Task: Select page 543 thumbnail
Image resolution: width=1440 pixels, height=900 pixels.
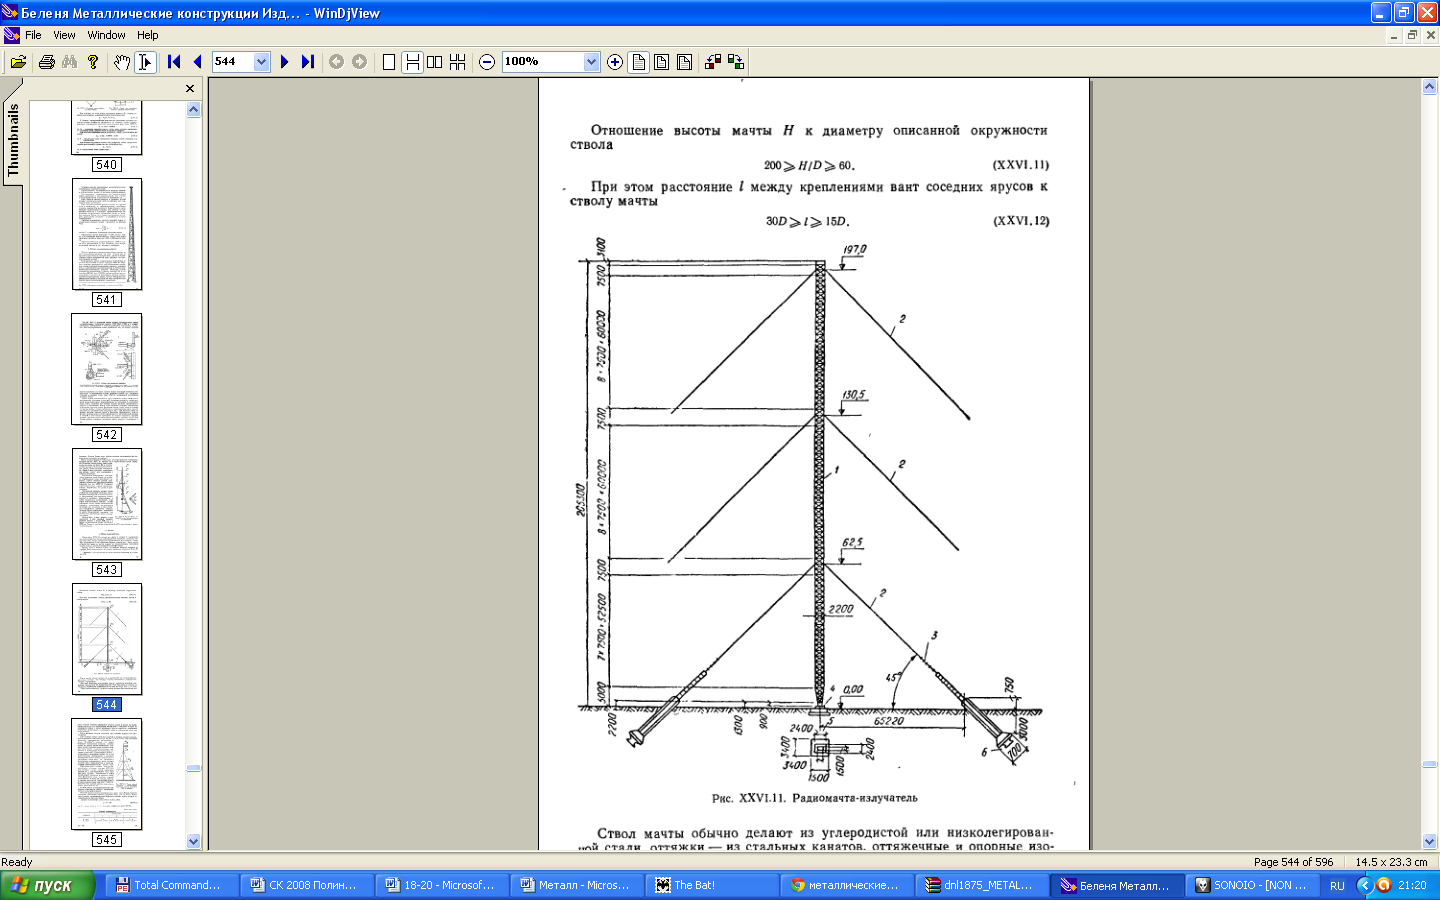Action: [107, 504]
